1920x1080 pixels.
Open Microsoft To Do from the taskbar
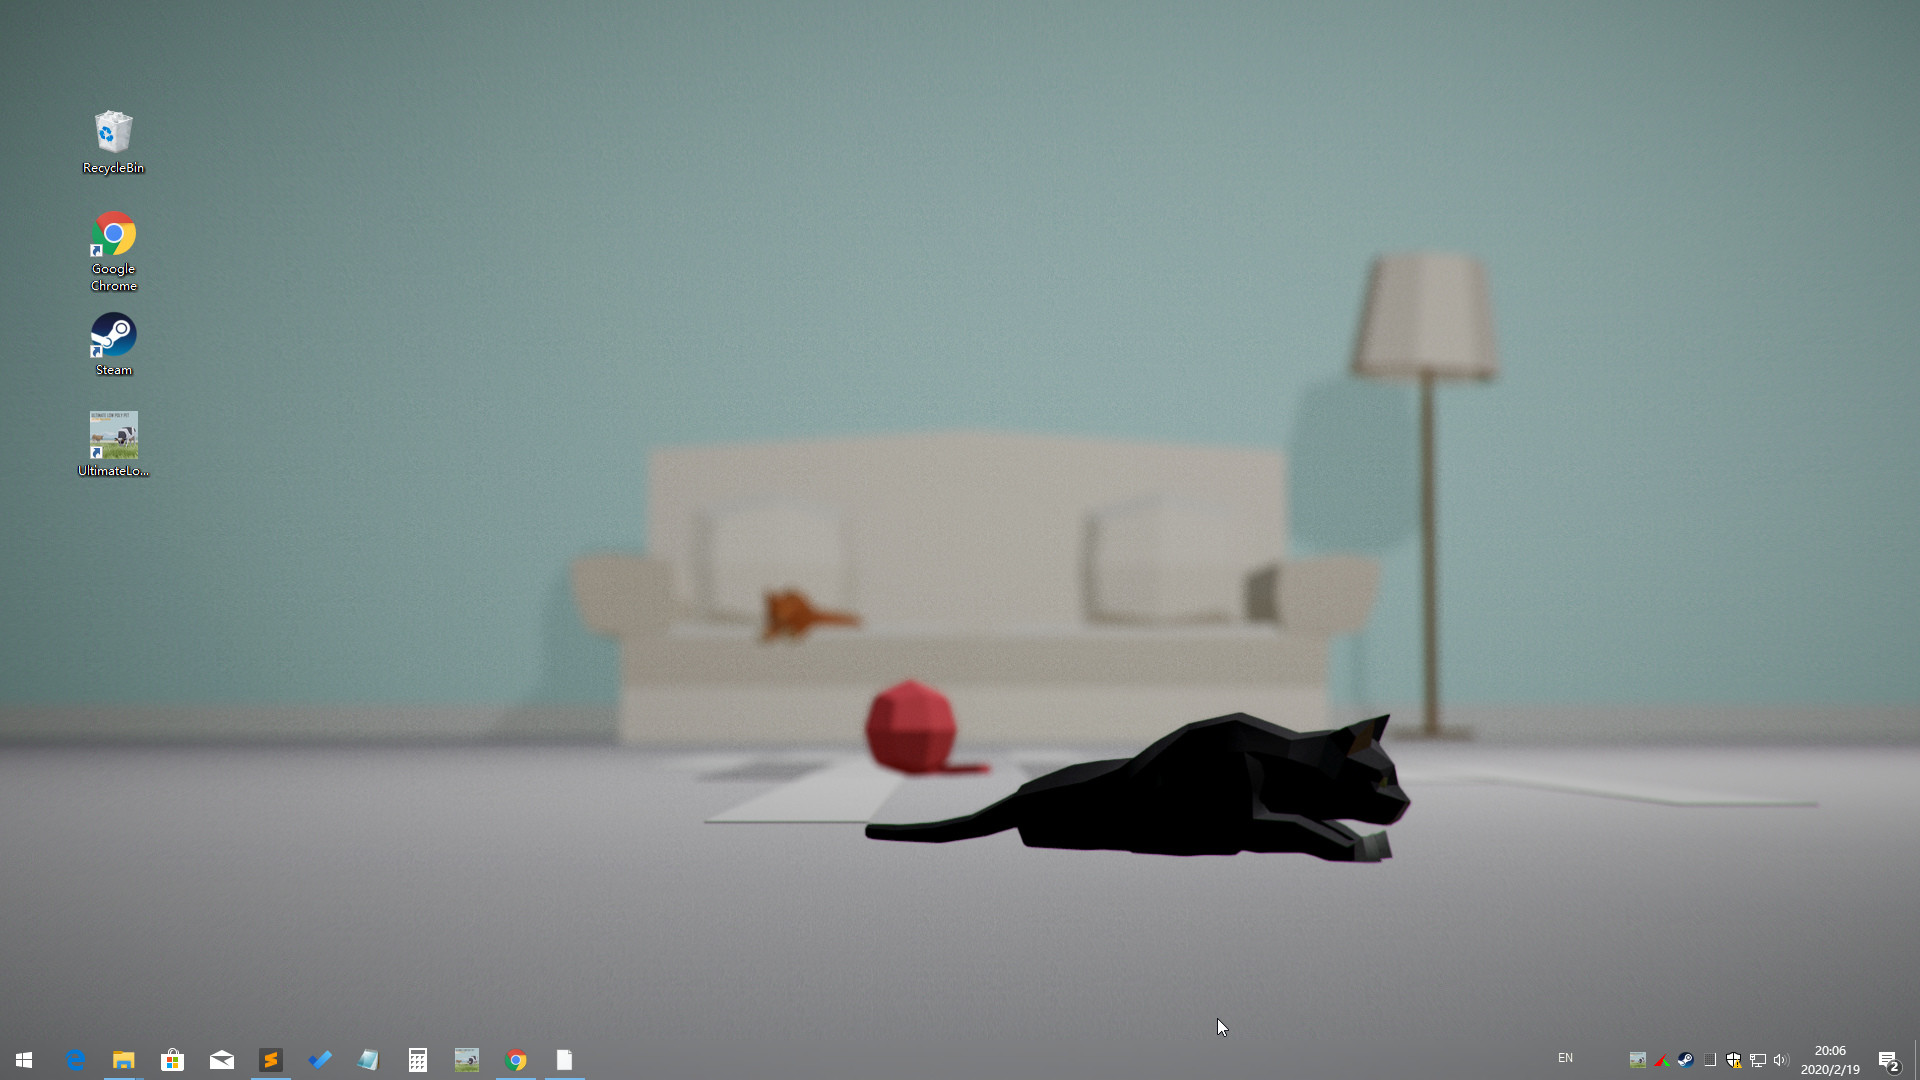coord(320,1060)
